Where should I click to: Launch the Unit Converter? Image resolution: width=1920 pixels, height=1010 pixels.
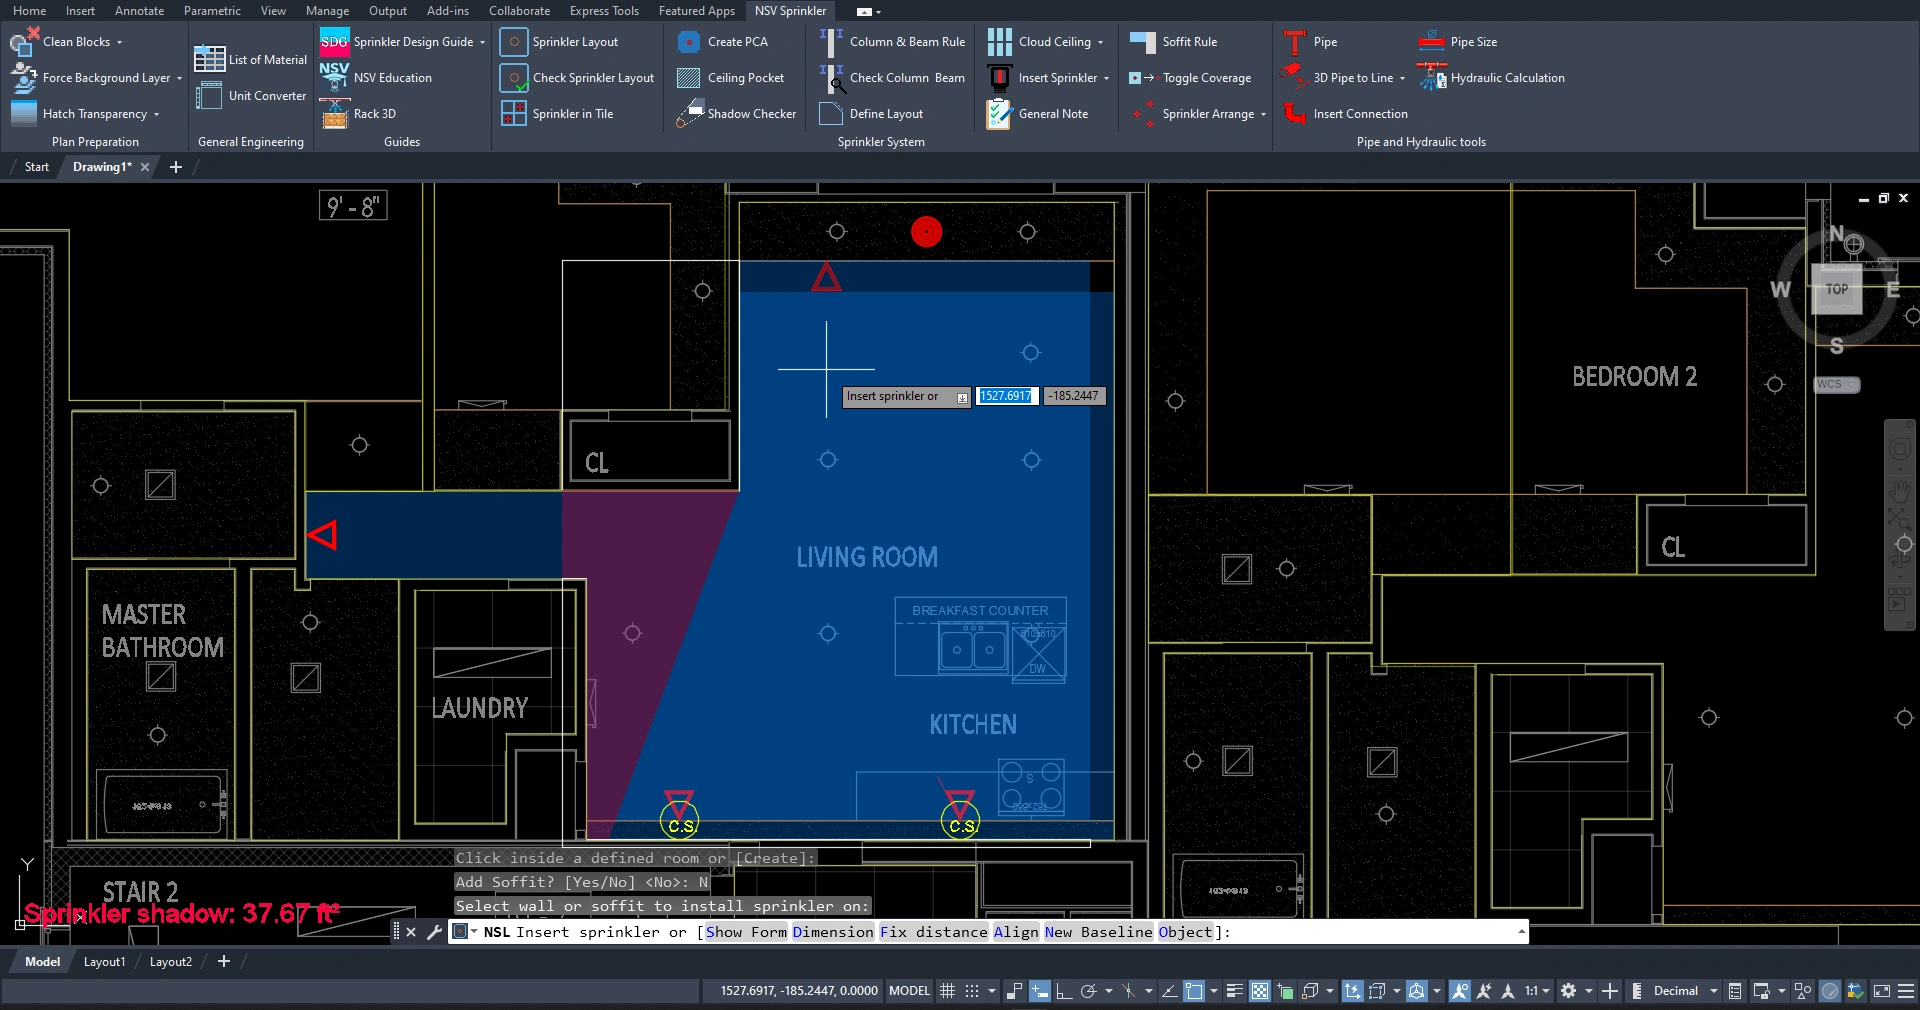251,96
